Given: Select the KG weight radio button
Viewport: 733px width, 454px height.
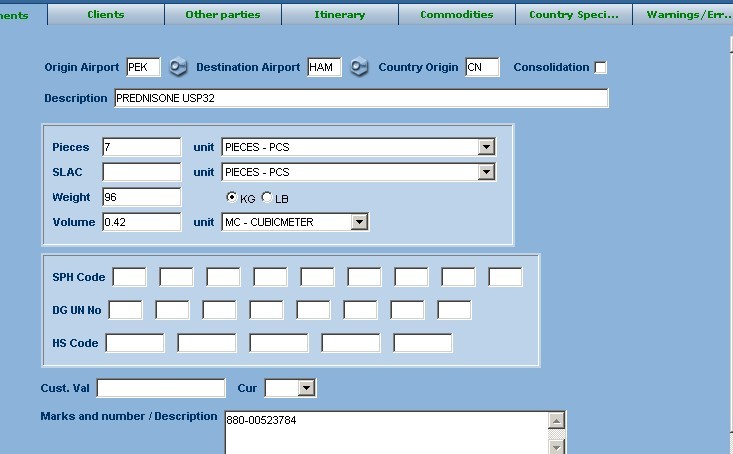Looking at the screenshot, I should (x=232, y=198).
